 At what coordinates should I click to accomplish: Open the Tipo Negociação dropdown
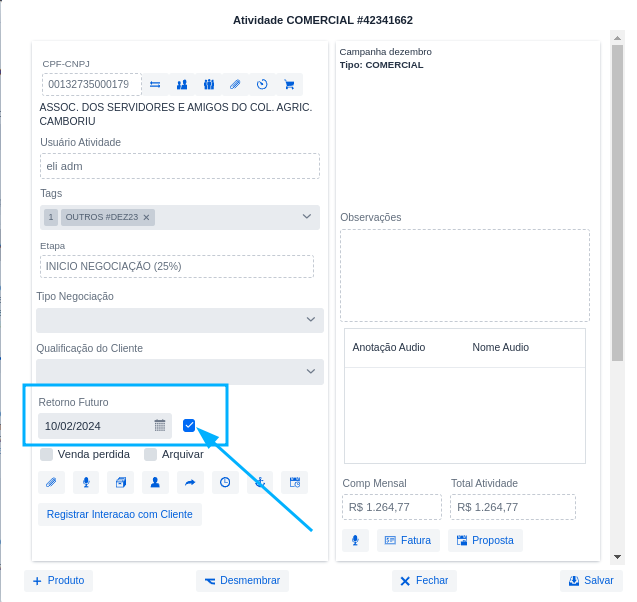[311, 320]
